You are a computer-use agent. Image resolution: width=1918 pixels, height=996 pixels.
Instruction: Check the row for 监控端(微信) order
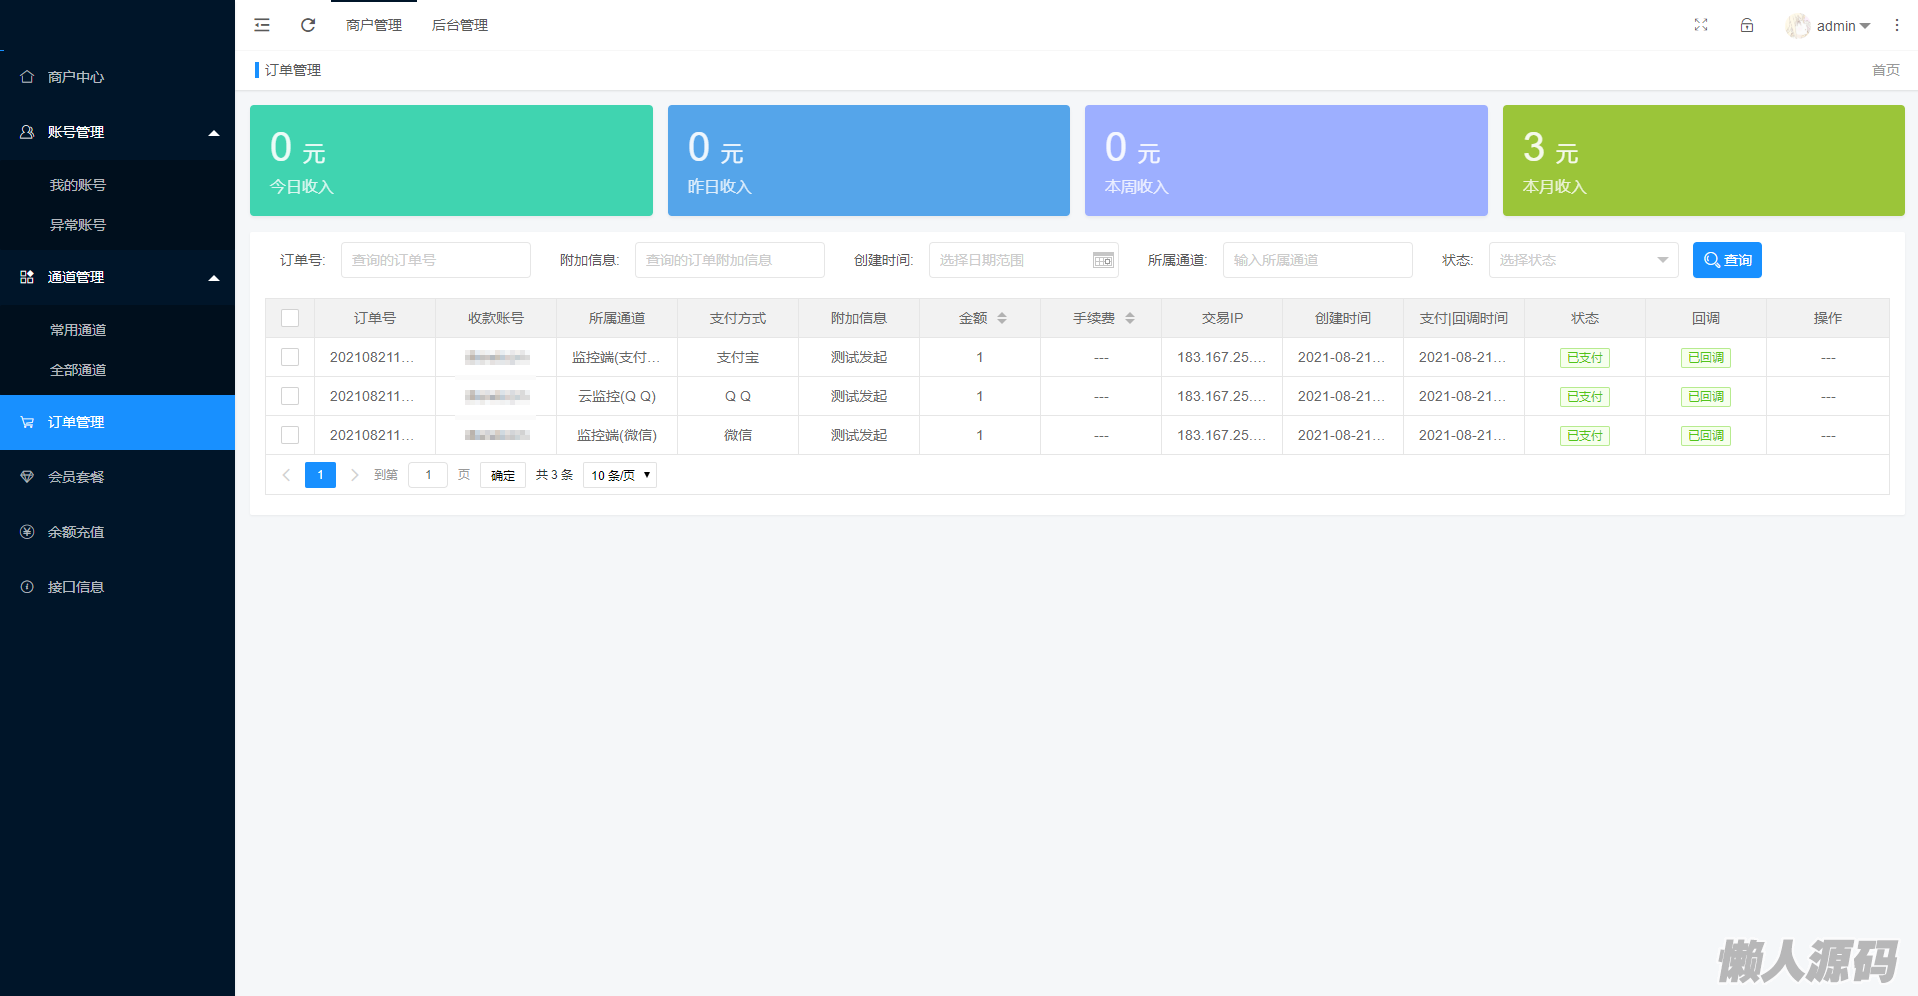(290, 435)
